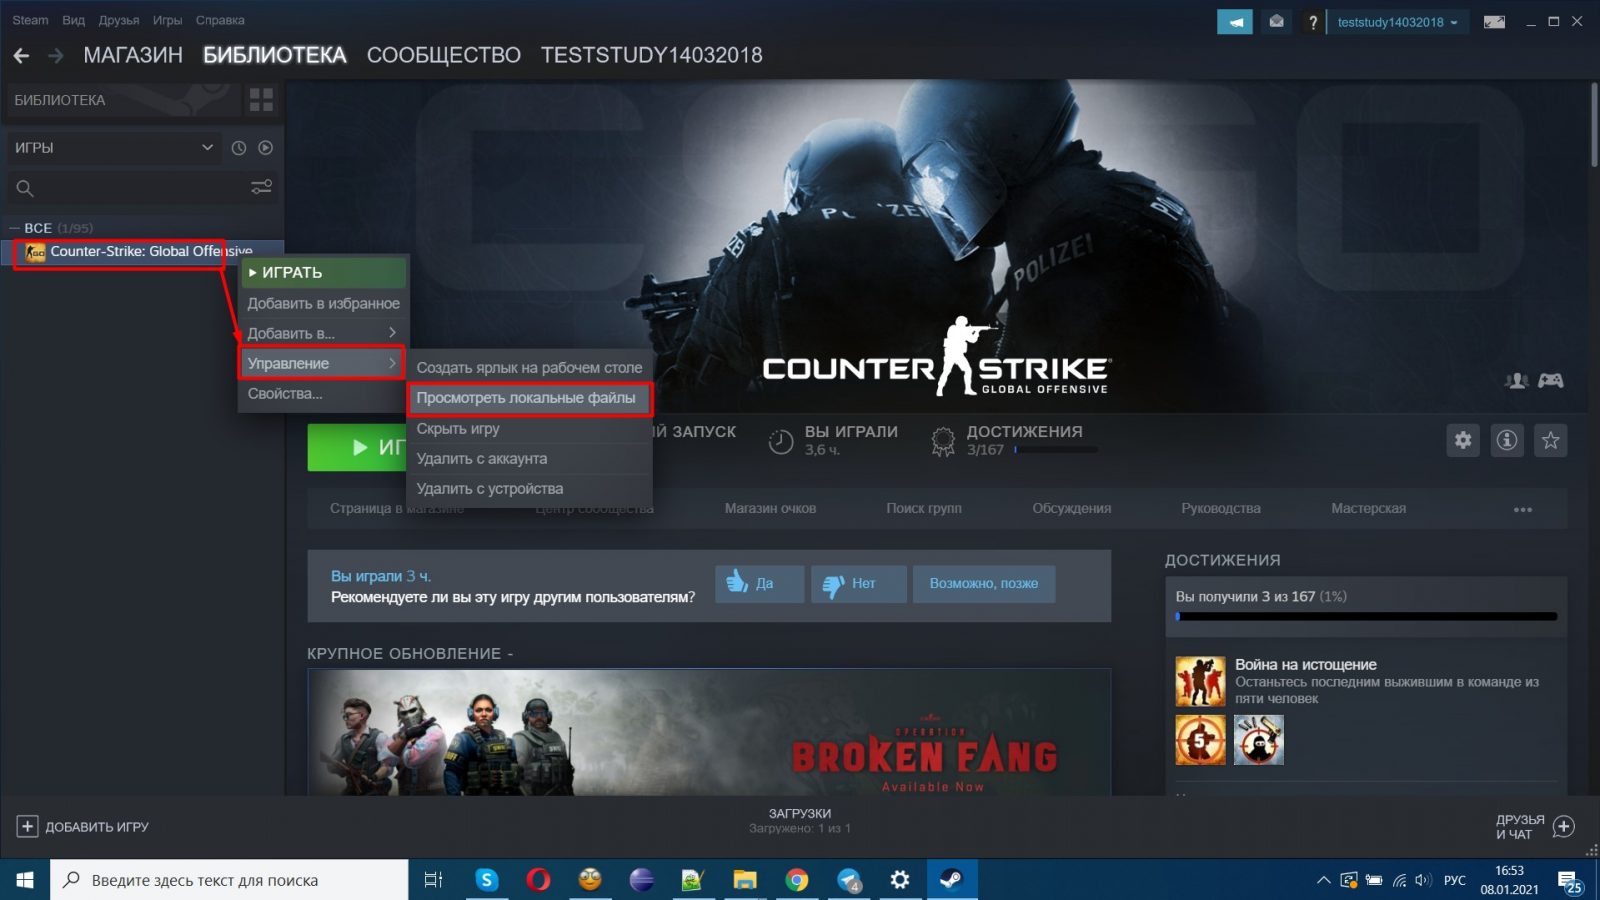Show hidden system tray icons
Screen dimensions: 1600x900
[1323, 880]
